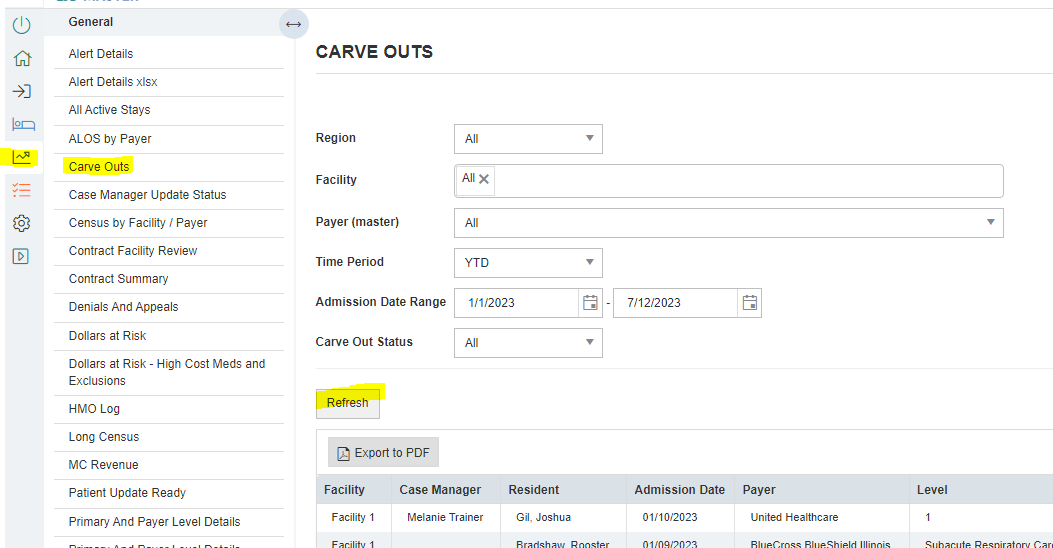Open ALOS by Payer report
The height and width of the screenshot is (548, 1053).
pos(110,139)
